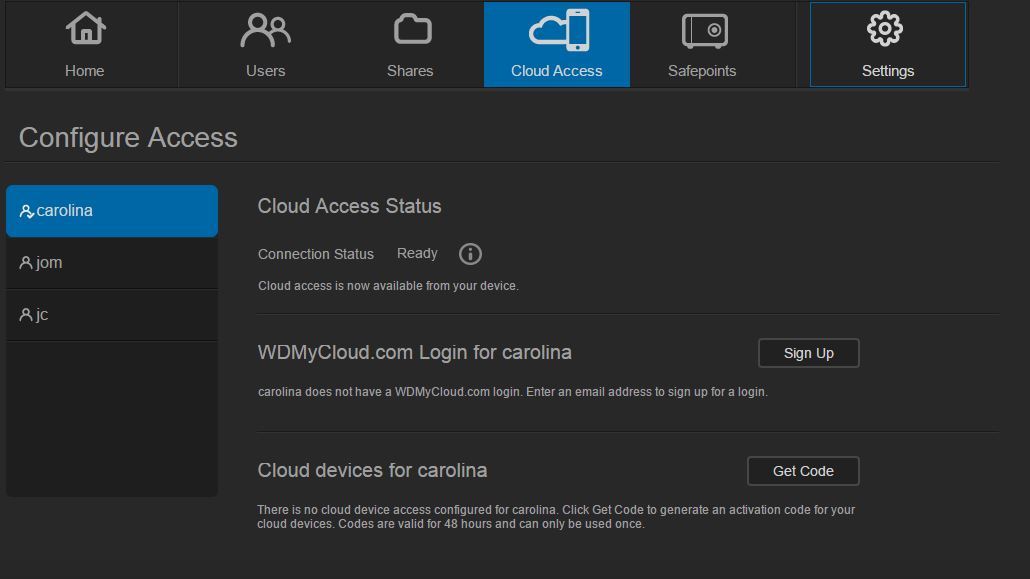The image size is (1030, 579).
Task: Open the Settings tab label
Action: [x=888, y=71]
